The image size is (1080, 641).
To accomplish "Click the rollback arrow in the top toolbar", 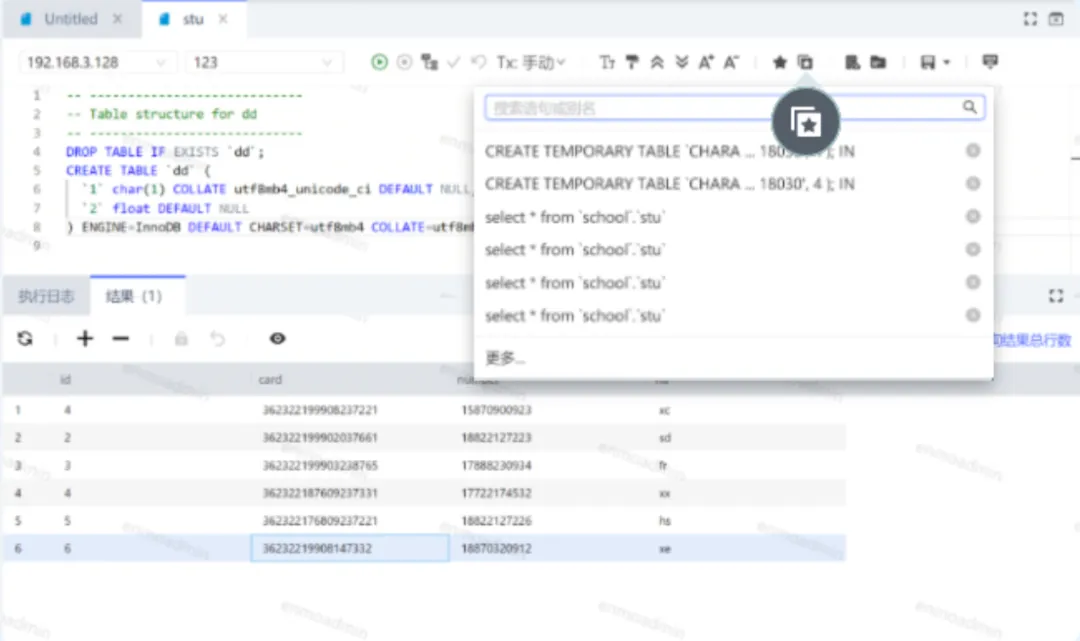I will [x=479, y=63].
